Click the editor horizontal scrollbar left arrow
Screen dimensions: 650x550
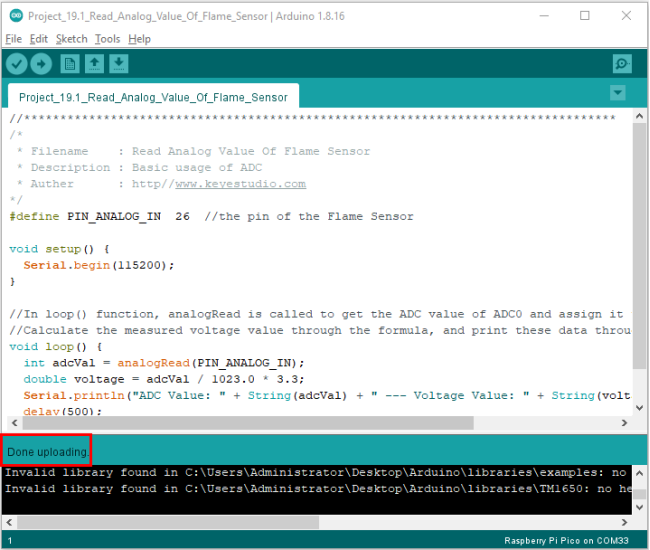pyautogui.click(x=15, y=423)
